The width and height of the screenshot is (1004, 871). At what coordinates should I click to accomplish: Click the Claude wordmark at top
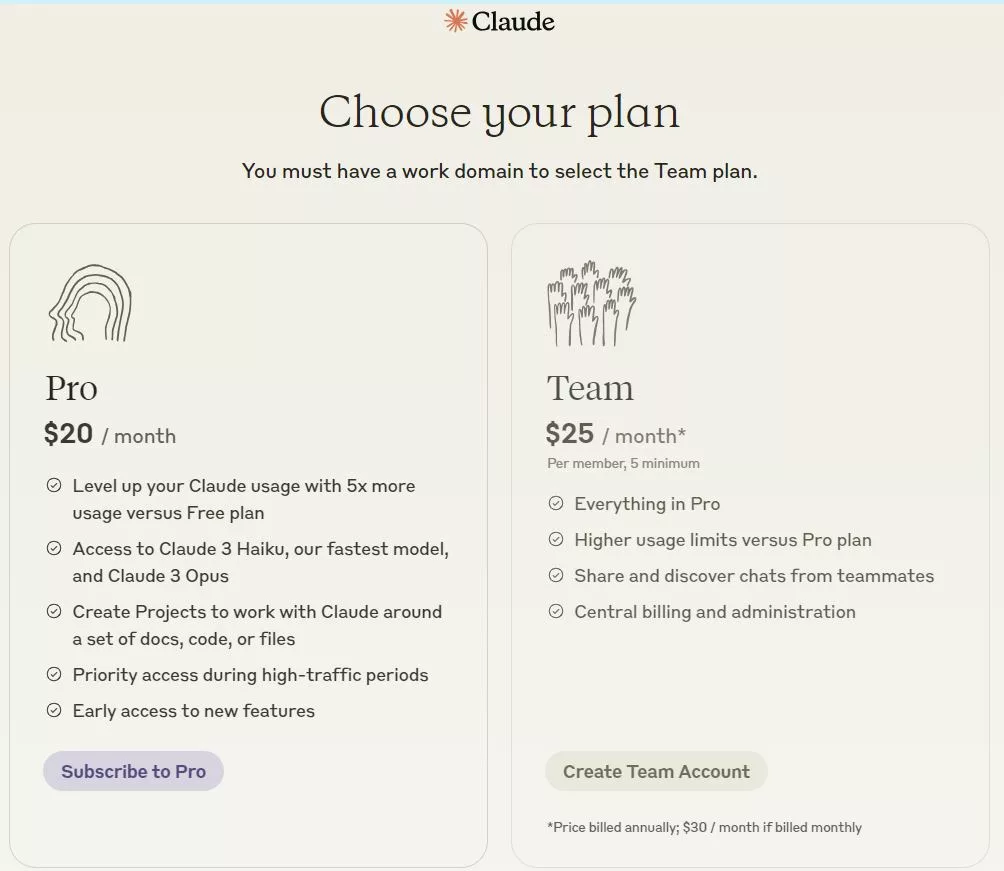[x=513, y=22]
